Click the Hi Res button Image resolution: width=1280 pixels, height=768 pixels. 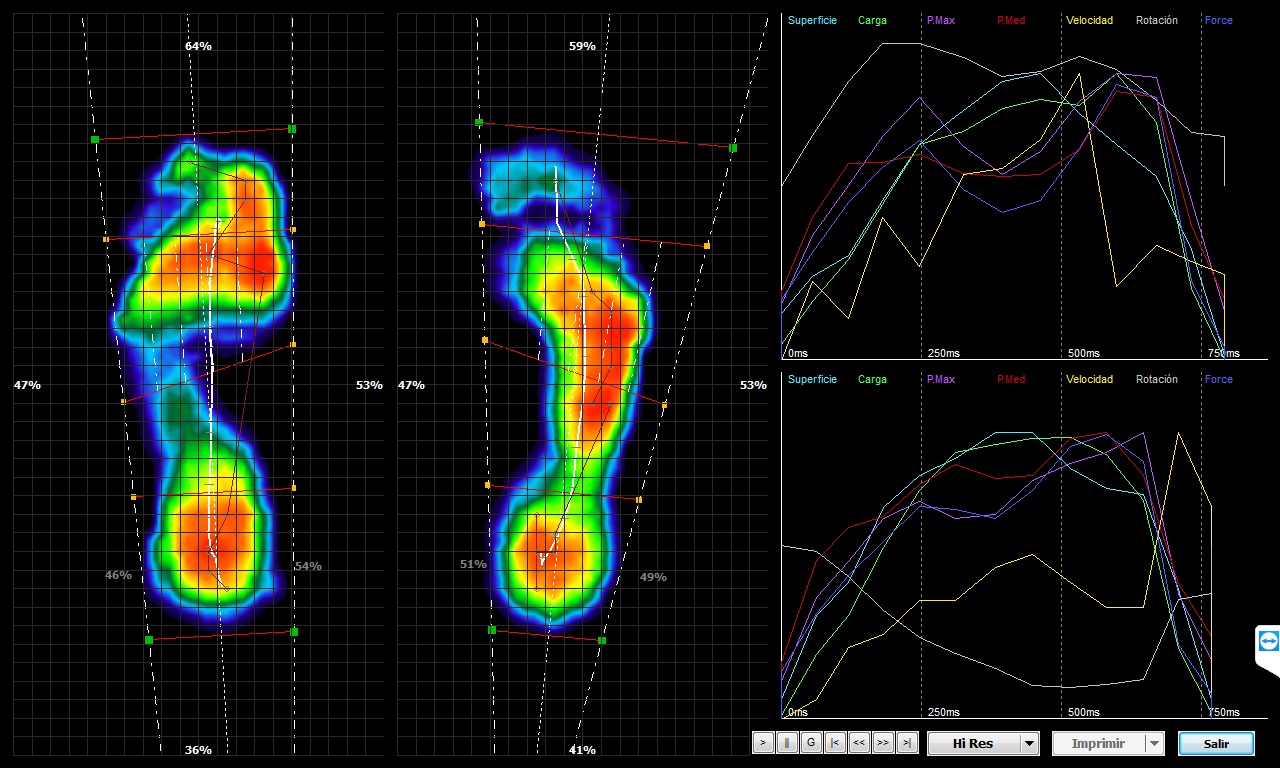pos(973,744)
